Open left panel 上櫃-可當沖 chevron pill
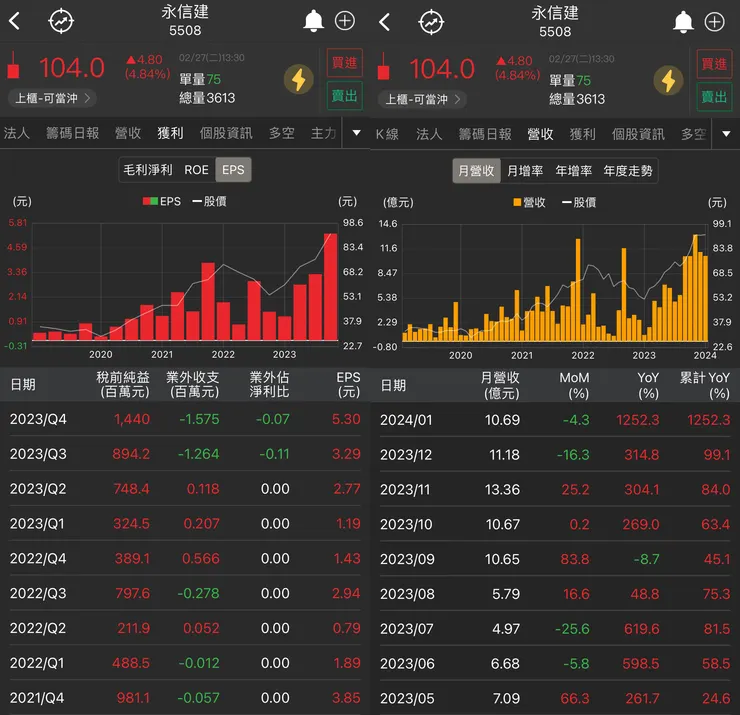This screenshot has height=715, width=740. point(52,98)
